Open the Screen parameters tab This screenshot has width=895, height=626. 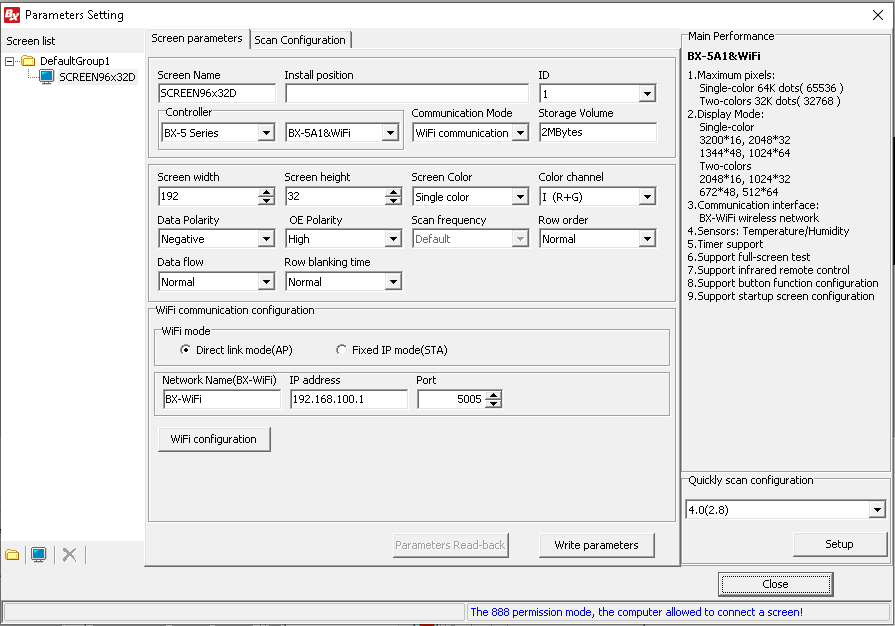pos(197,38)
